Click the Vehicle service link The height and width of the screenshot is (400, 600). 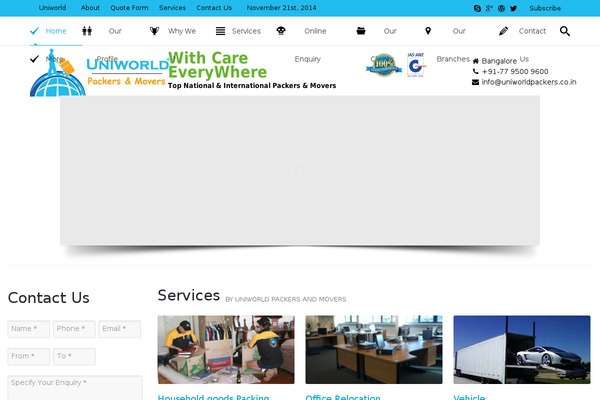(469, 397)
